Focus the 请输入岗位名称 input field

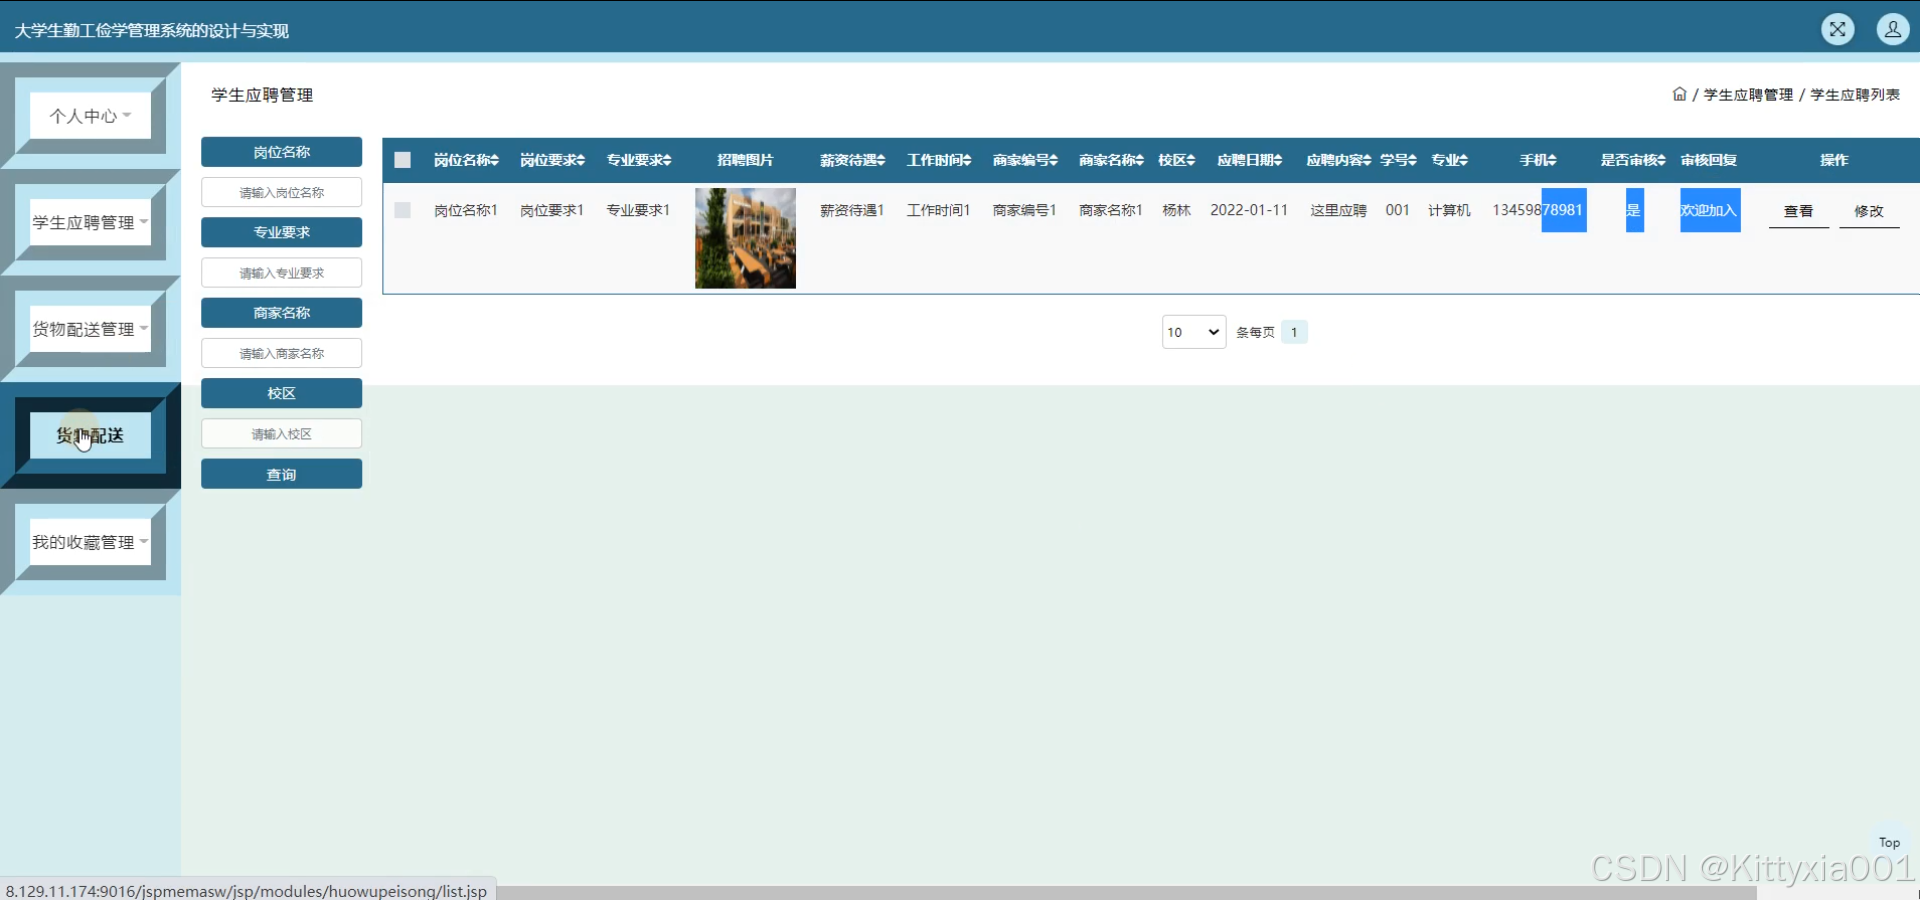coord(281,192)
